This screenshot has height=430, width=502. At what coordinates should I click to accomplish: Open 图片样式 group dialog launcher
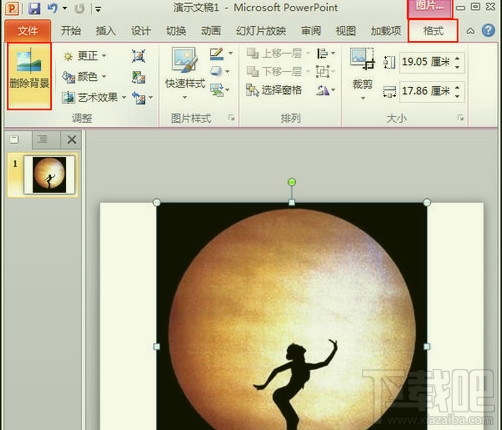click(x=231, y=117)
